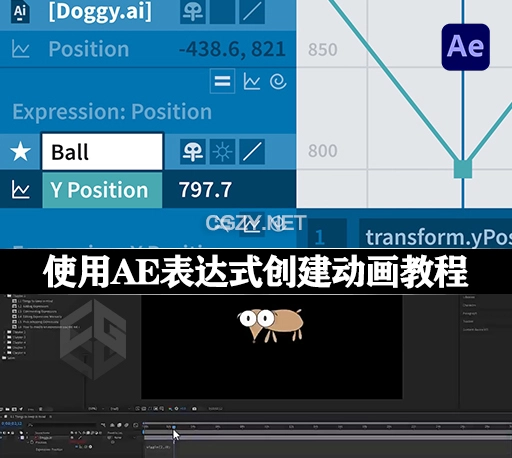512x458 pixels.
Task: Click the transform.yPos expression text
Action: [438, 237]
